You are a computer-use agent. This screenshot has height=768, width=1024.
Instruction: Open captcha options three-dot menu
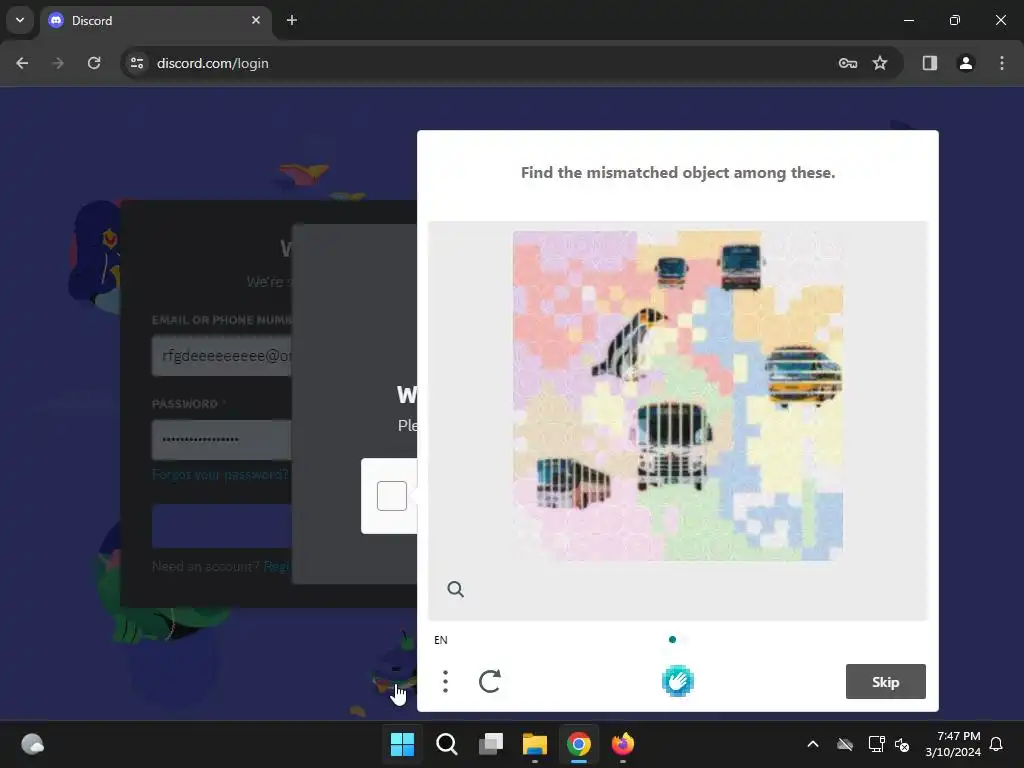coord(445,681)
